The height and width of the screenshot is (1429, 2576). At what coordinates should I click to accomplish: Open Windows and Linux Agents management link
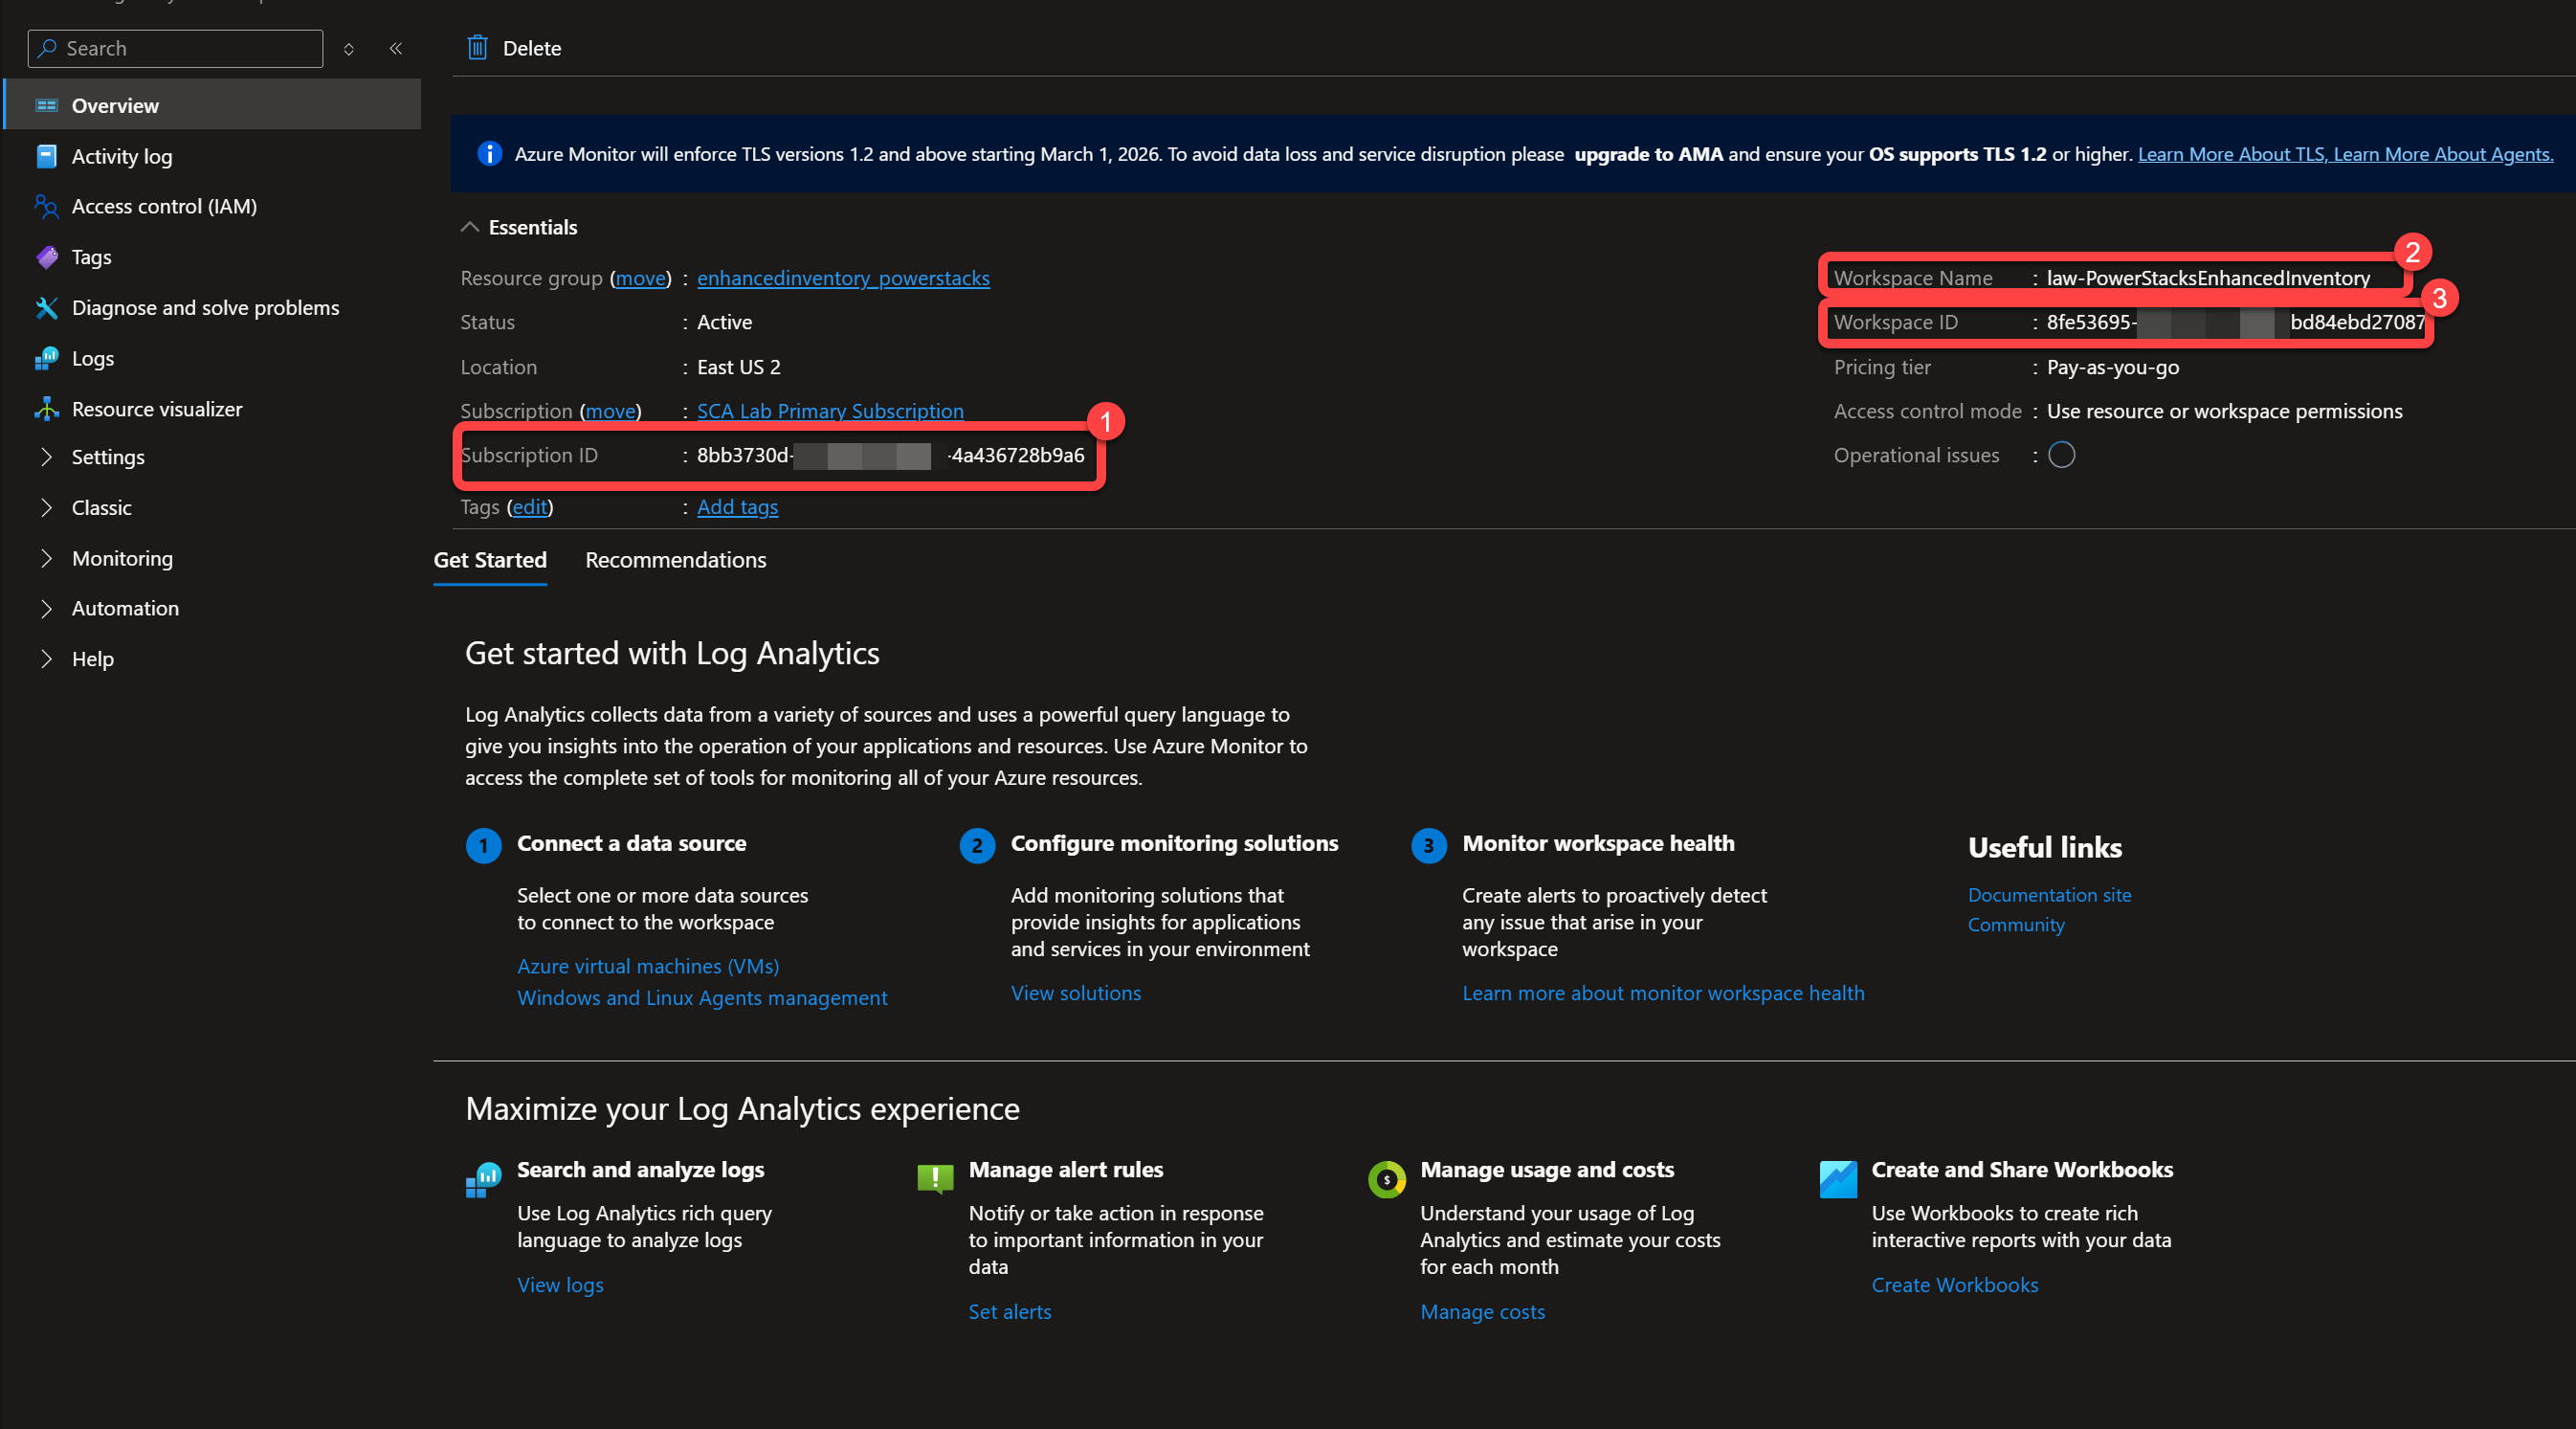coord(702,998)
